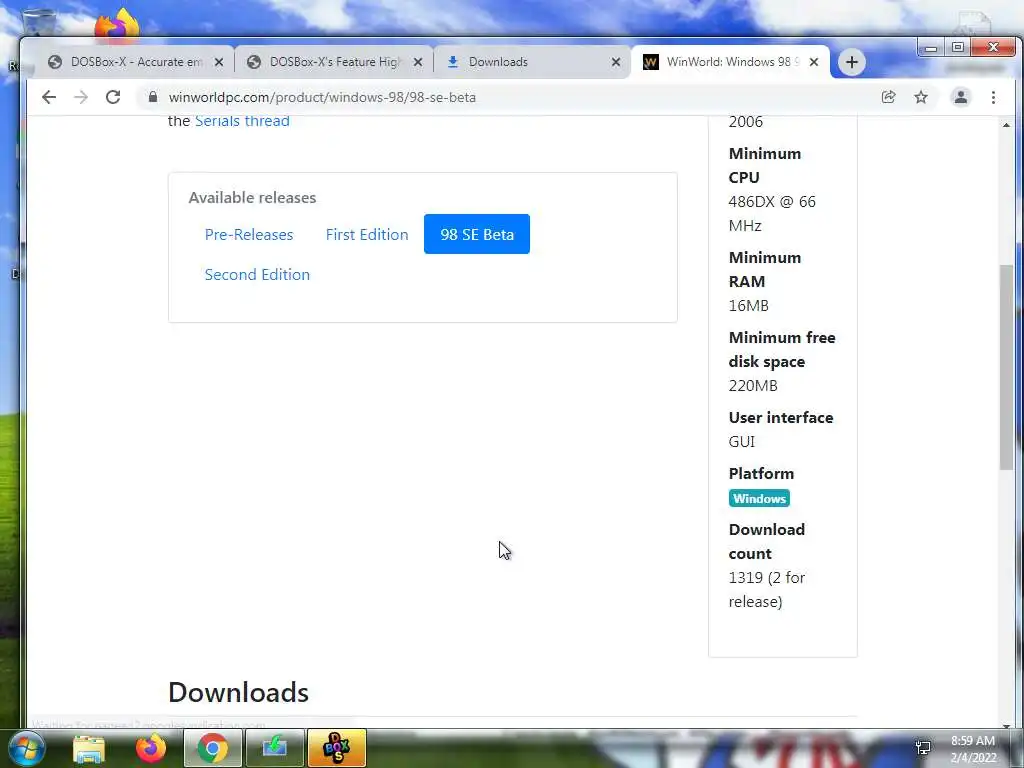Click the 220MB disk space value
This screenshot has height=768, width=1024.
(753, 385)
